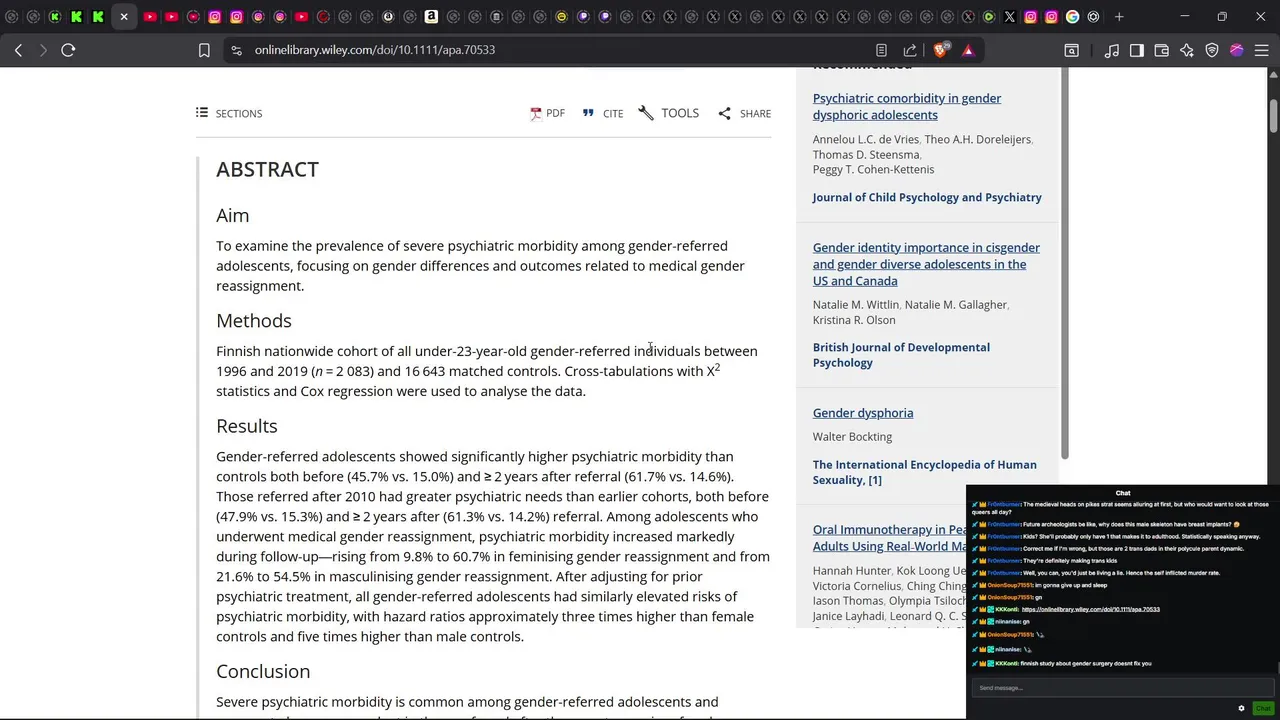Switch to the Amazon tab
This screenshot has height=720, width=1280.
431,17
